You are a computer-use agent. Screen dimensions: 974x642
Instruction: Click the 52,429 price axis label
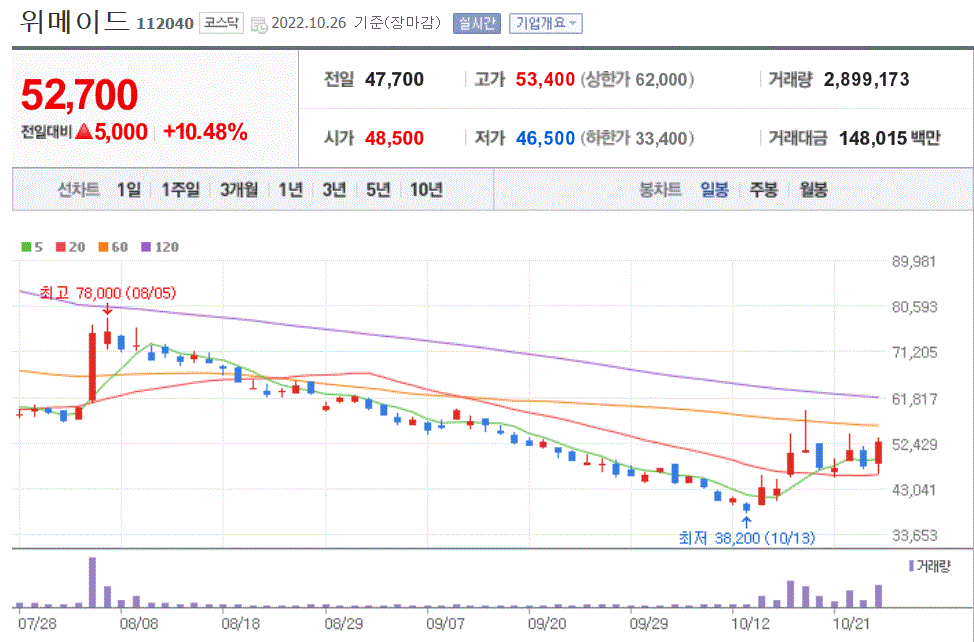tap(914, 445)
